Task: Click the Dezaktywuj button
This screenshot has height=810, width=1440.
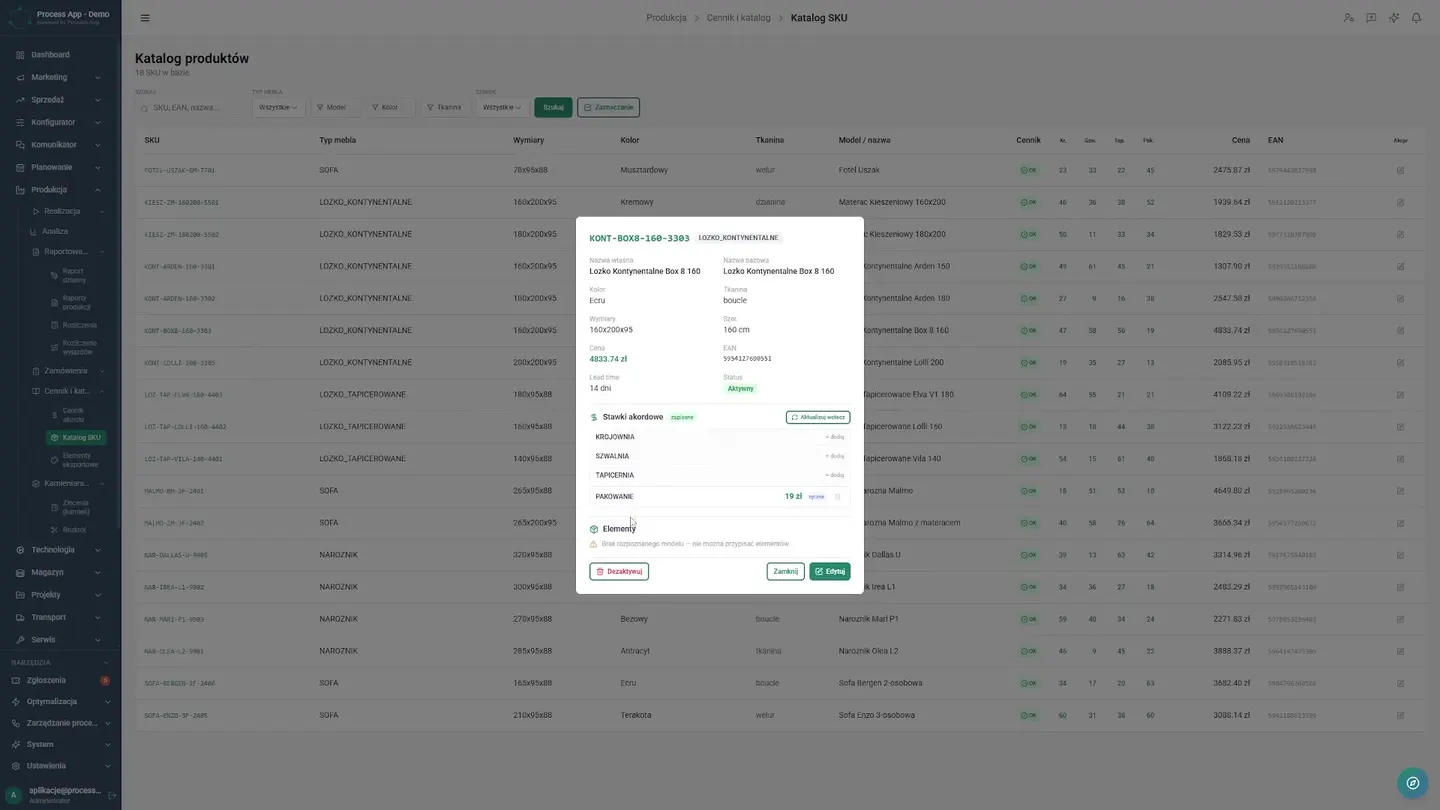Action: 619,572
